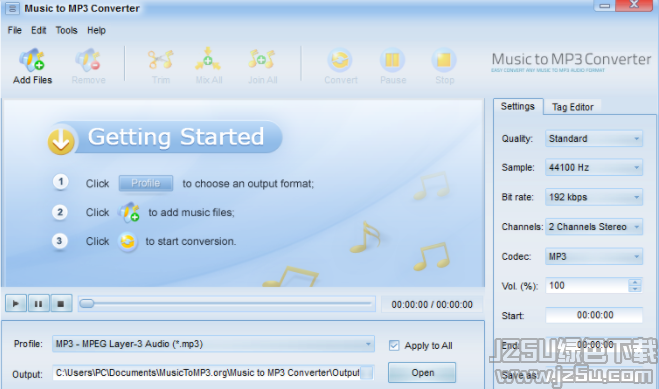Switch to the Settings tab
659x389 pixels.
point(518,106)
